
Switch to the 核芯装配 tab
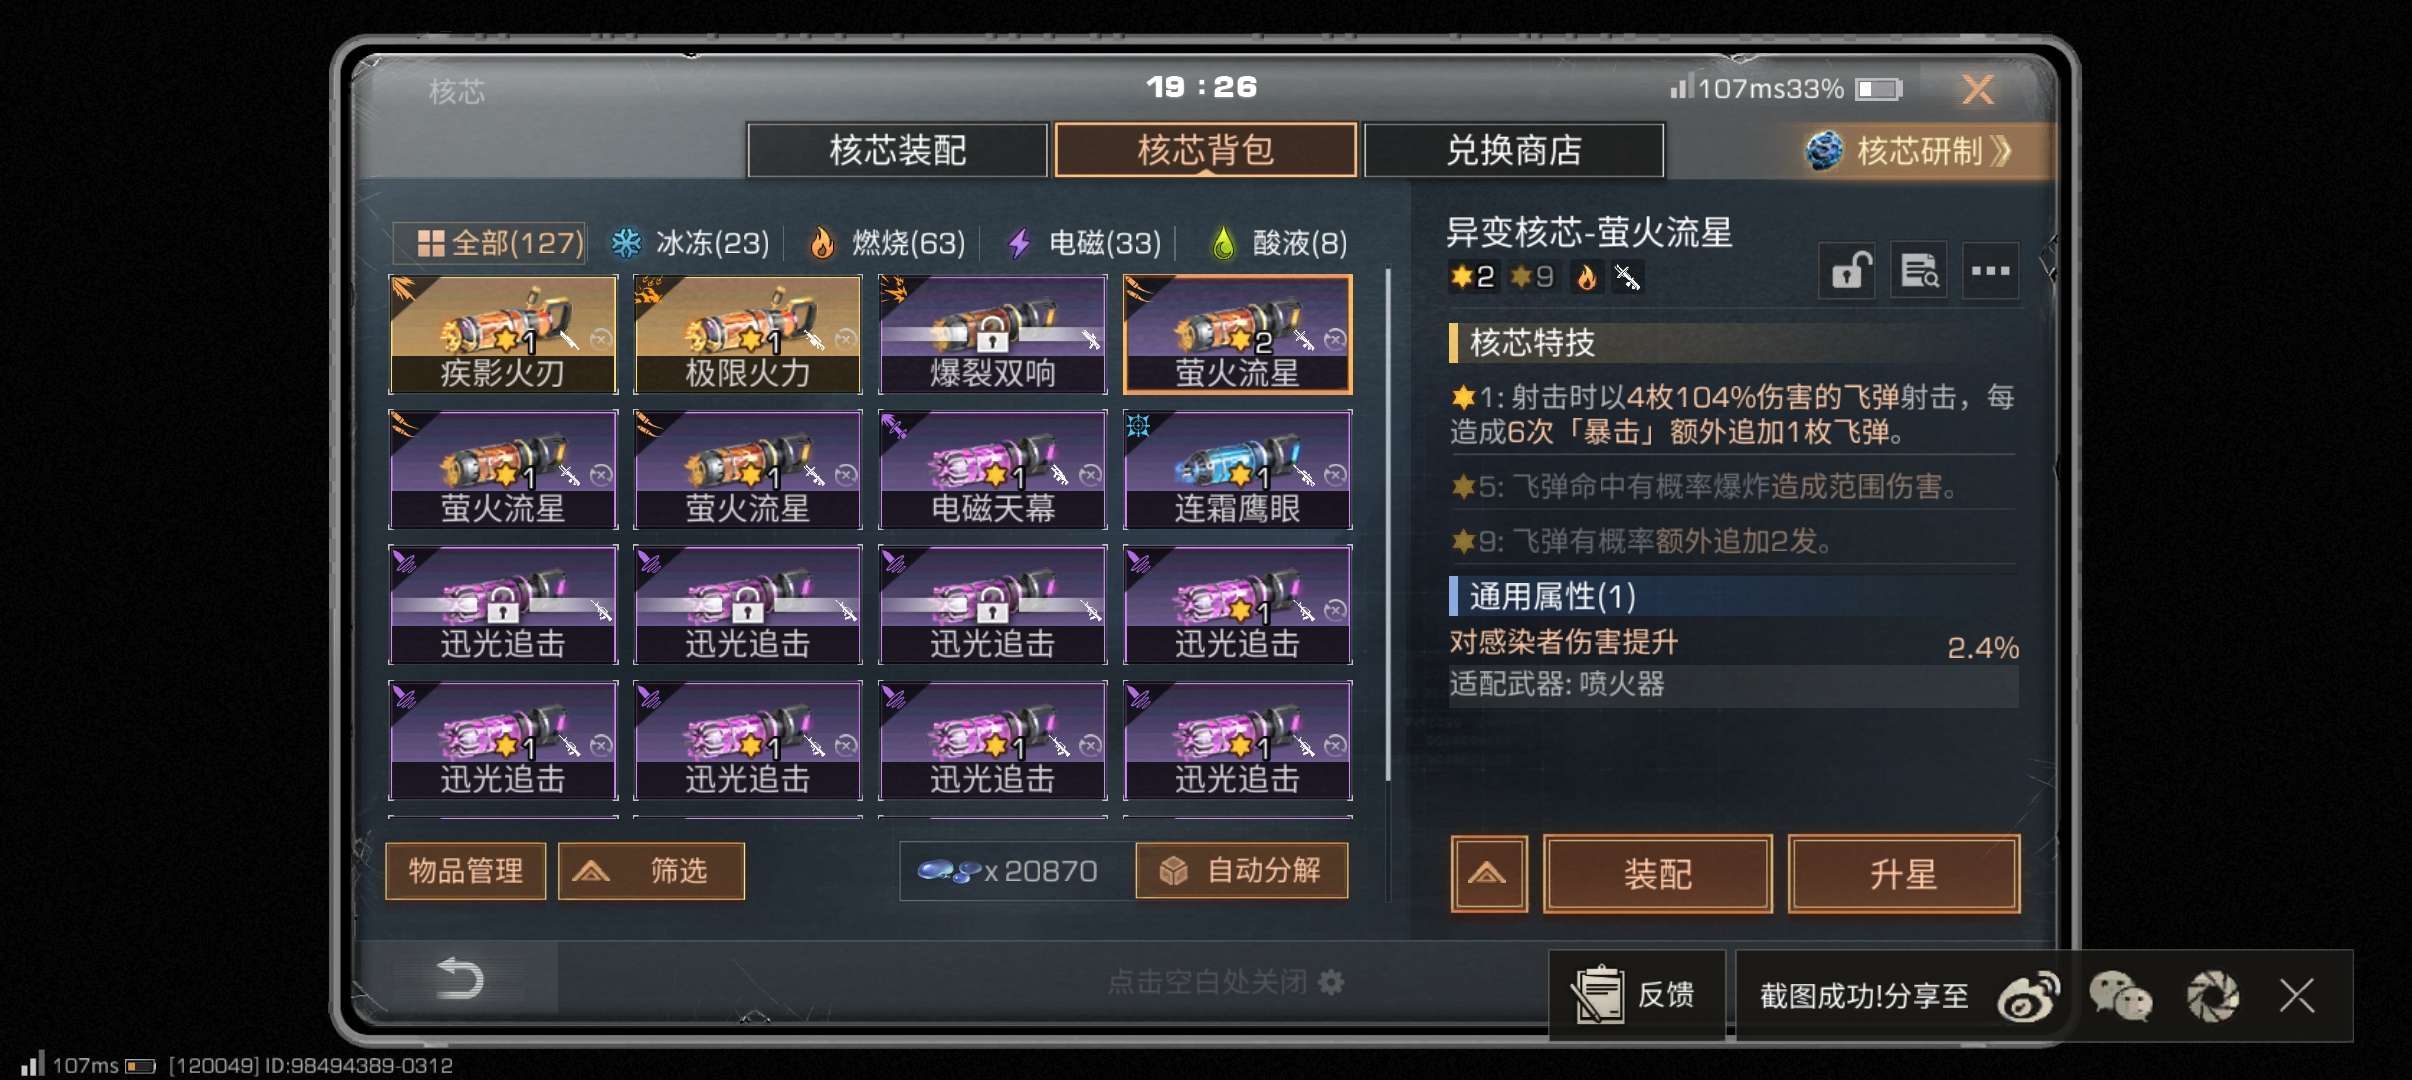[x=897, y=151]
